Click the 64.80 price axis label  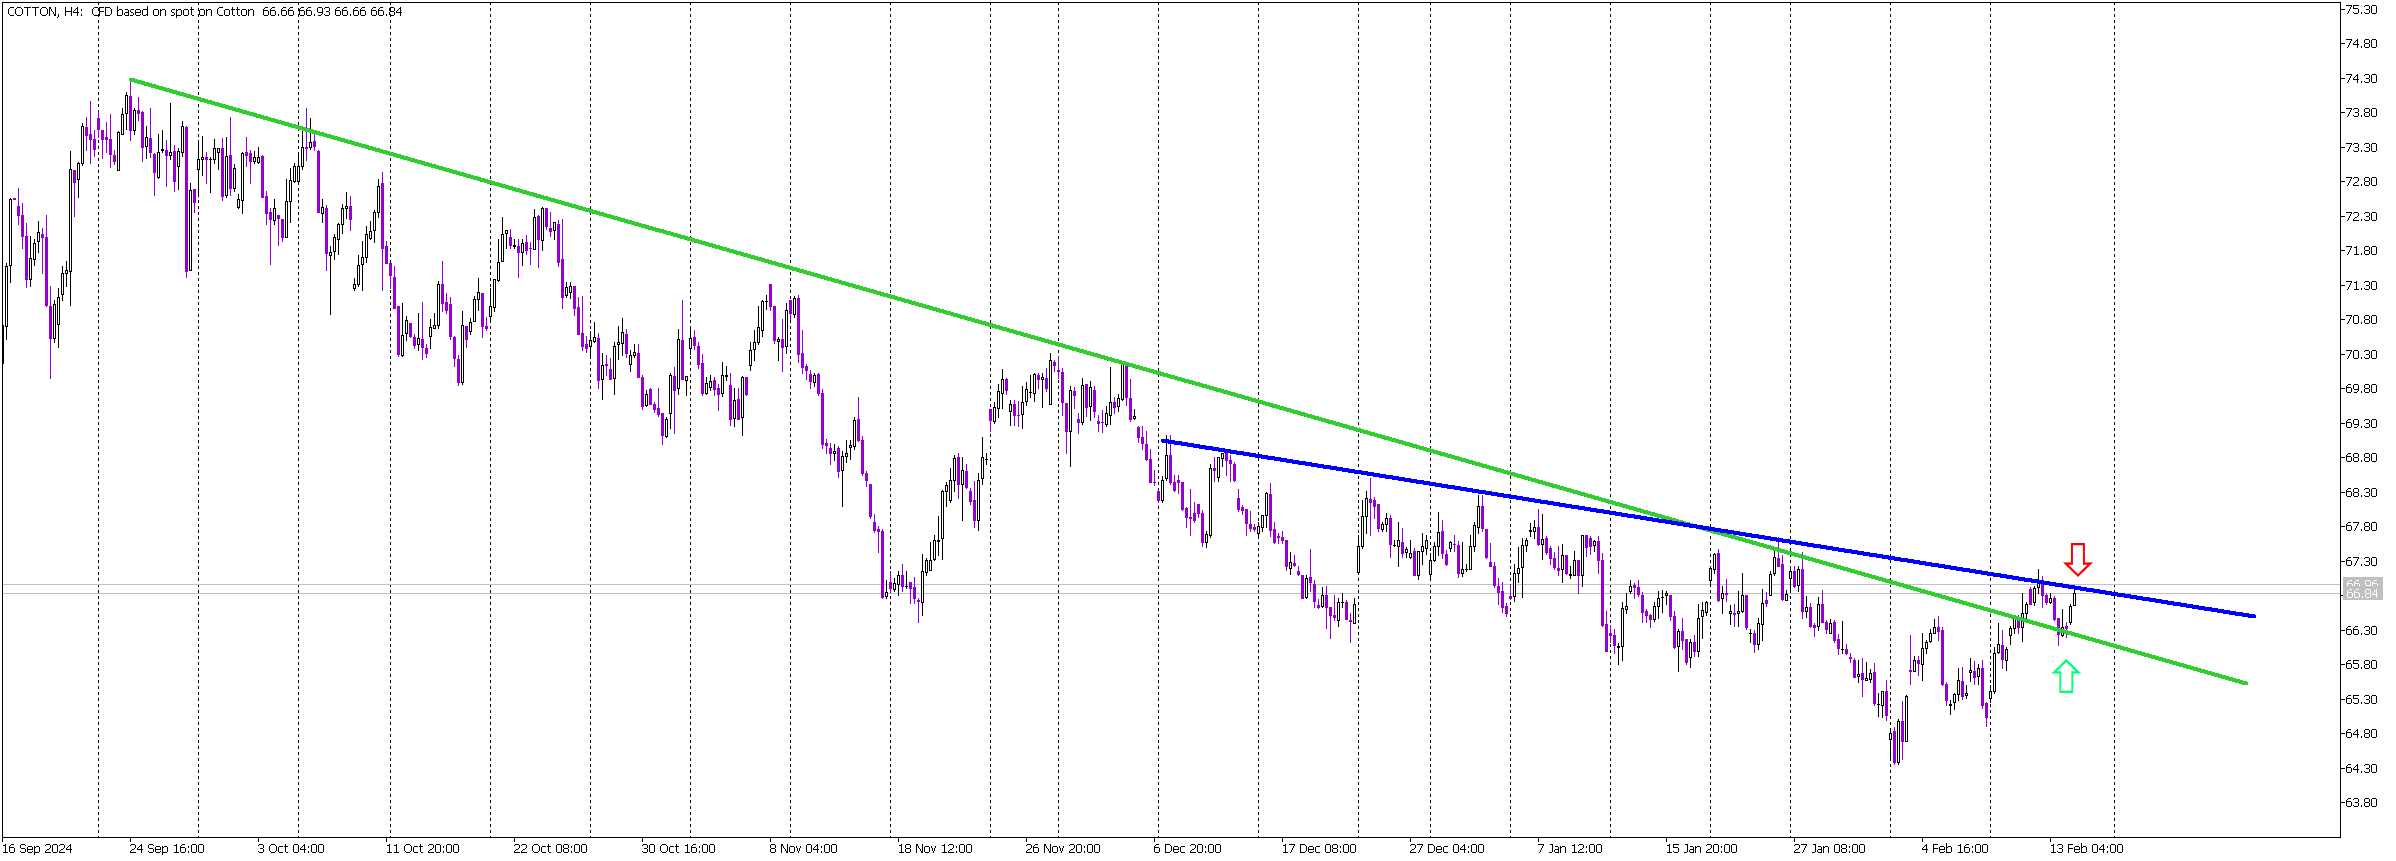tap(2363, 734)
